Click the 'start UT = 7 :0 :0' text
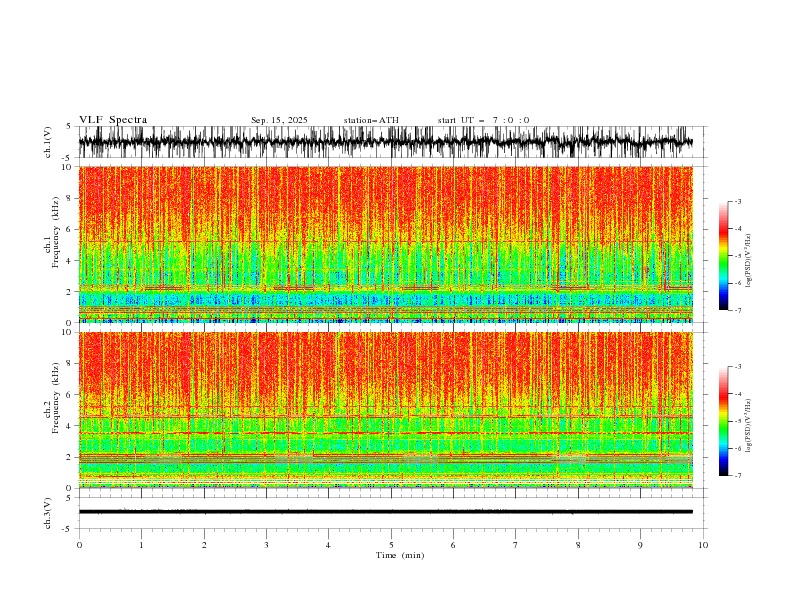The image size is (792, 612). point(483,120)
